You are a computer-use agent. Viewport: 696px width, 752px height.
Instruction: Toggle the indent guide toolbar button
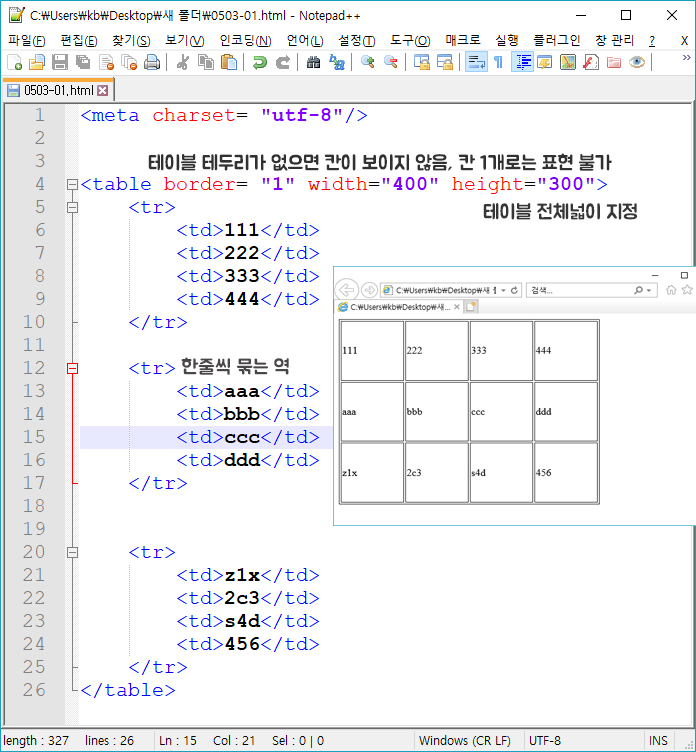click(522, 62)
